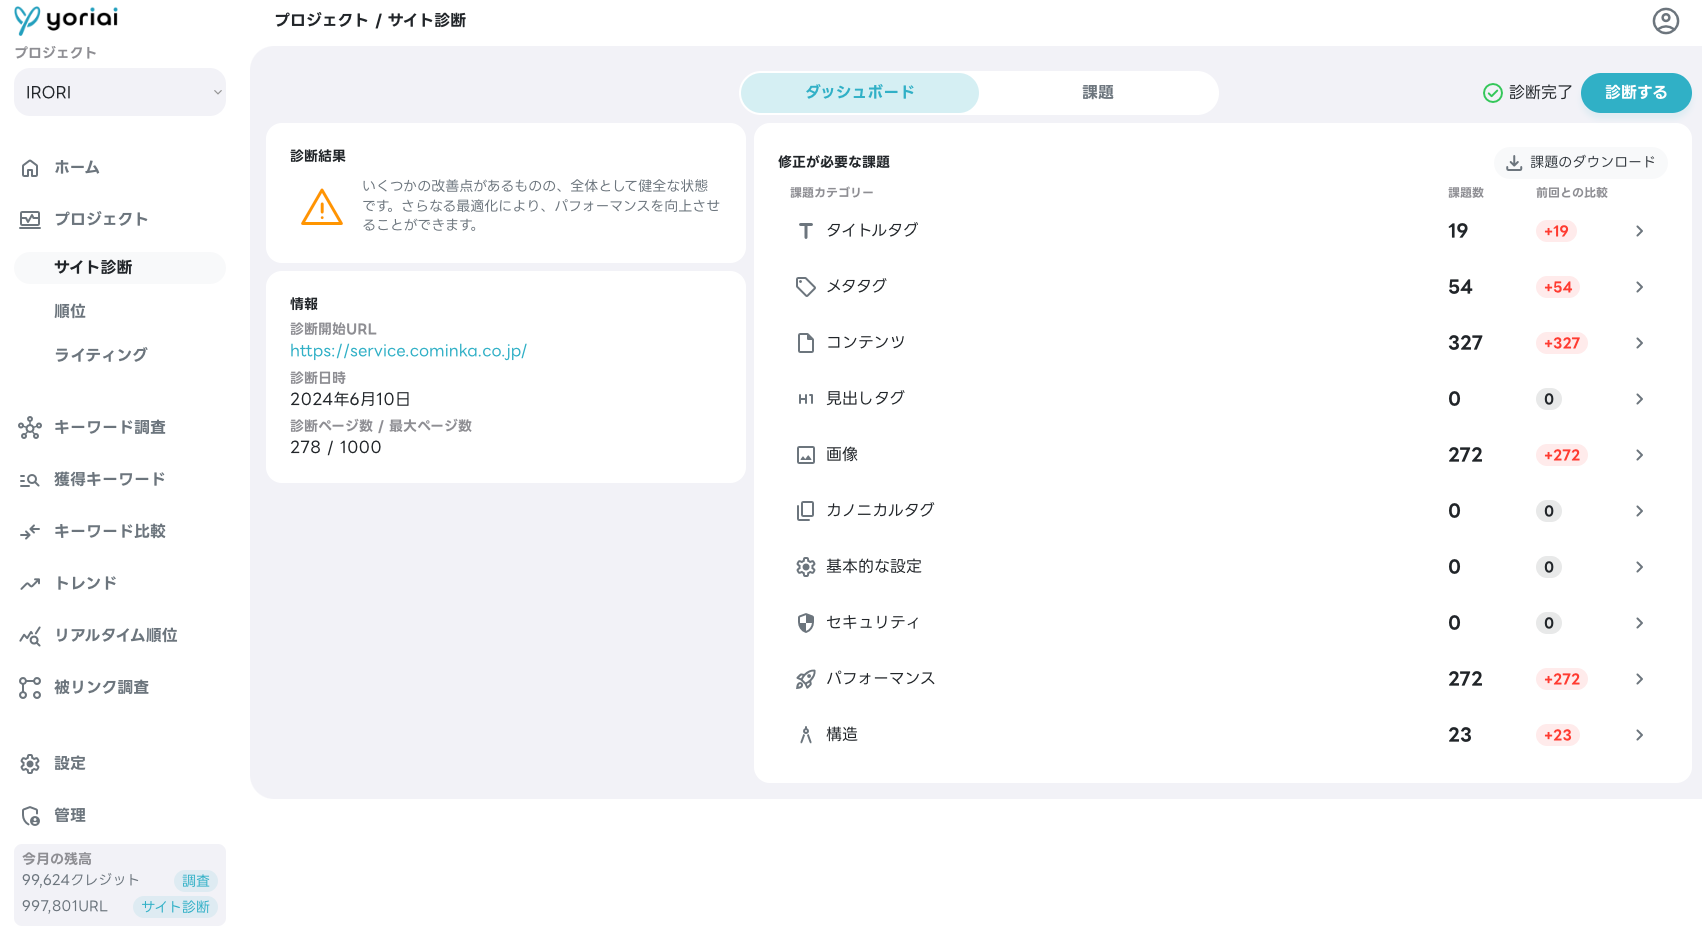This screenshot has width=1702, height=936.
Task: Switch to the ダッシュボード tab
Action: [x=860, y=92]
